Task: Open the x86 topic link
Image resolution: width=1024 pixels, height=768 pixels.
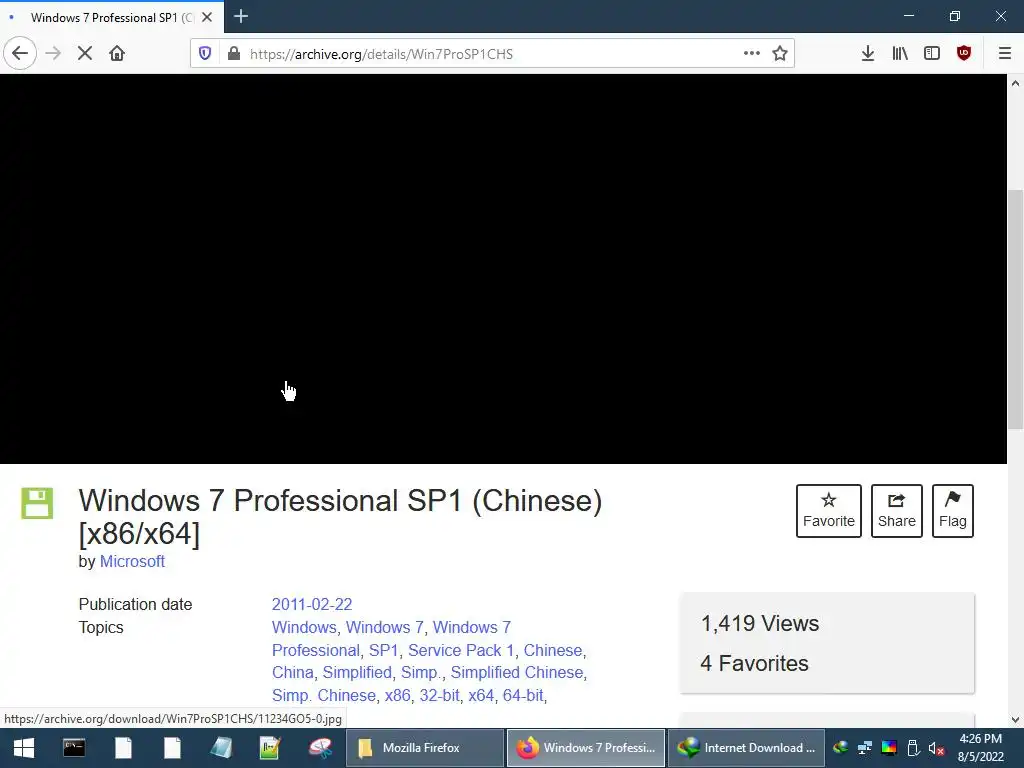Action: click(397, 696)
